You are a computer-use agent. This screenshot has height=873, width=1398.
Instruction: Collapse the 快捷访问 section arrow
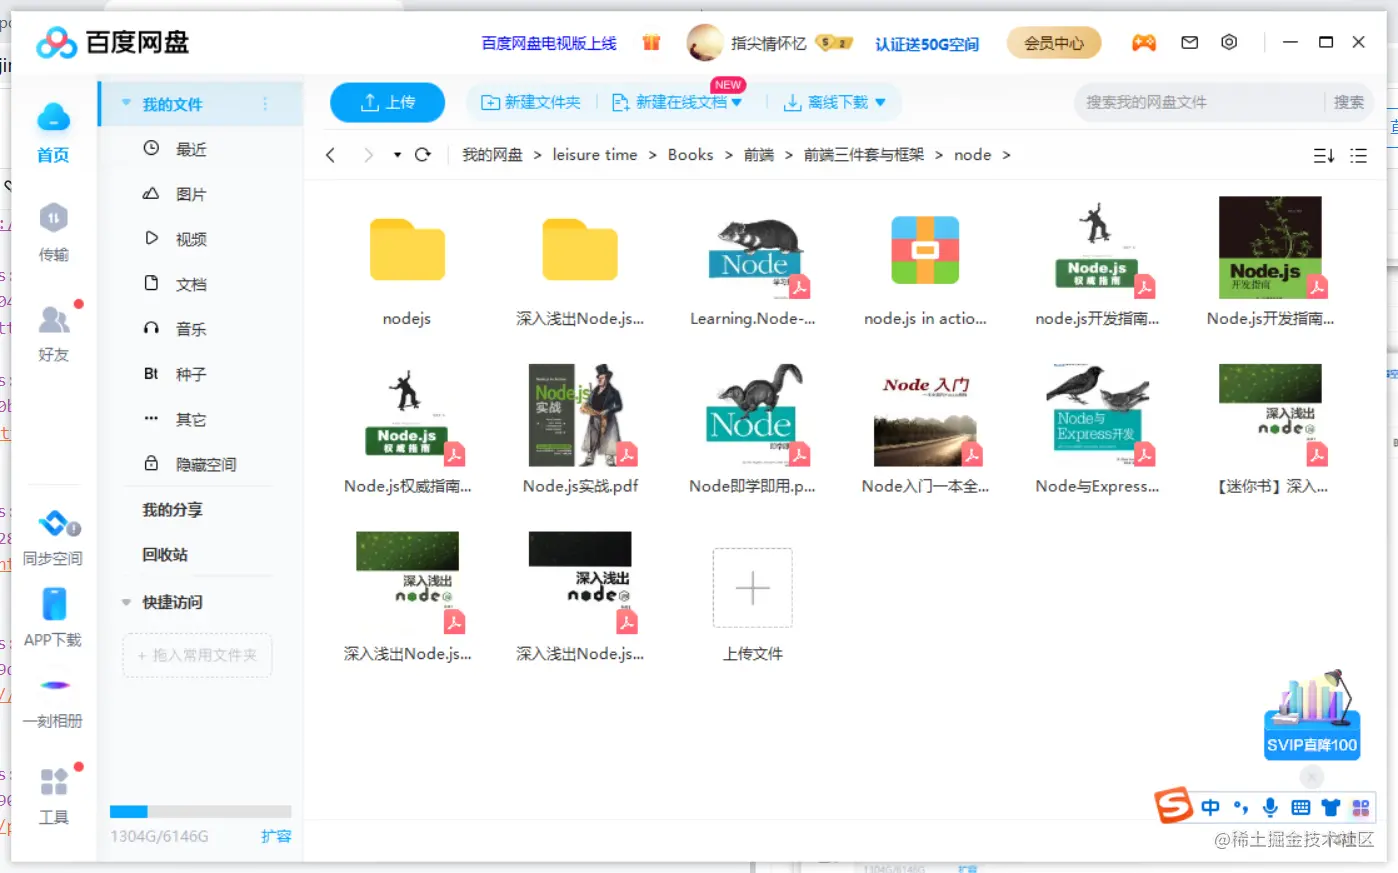[126, 602]
